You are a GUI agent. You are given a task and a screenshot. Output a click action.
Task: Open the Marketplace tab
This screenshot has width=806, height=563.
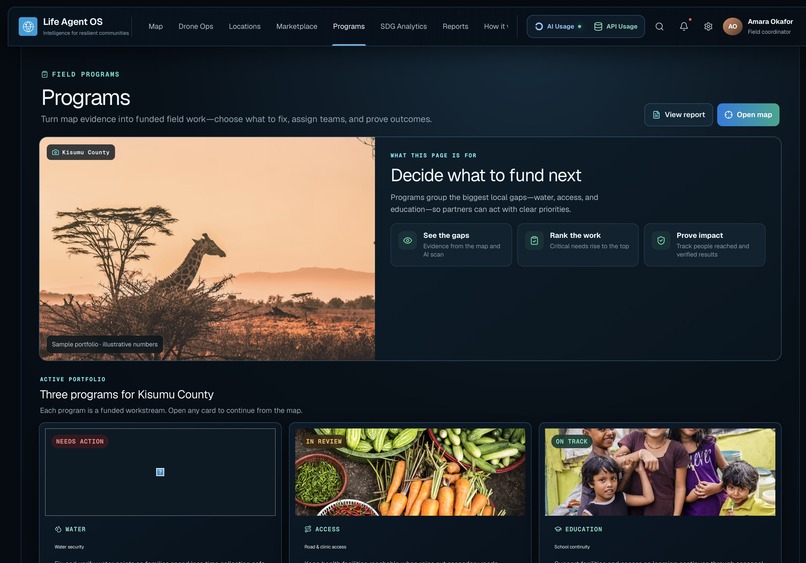click(x=297, y=26)
